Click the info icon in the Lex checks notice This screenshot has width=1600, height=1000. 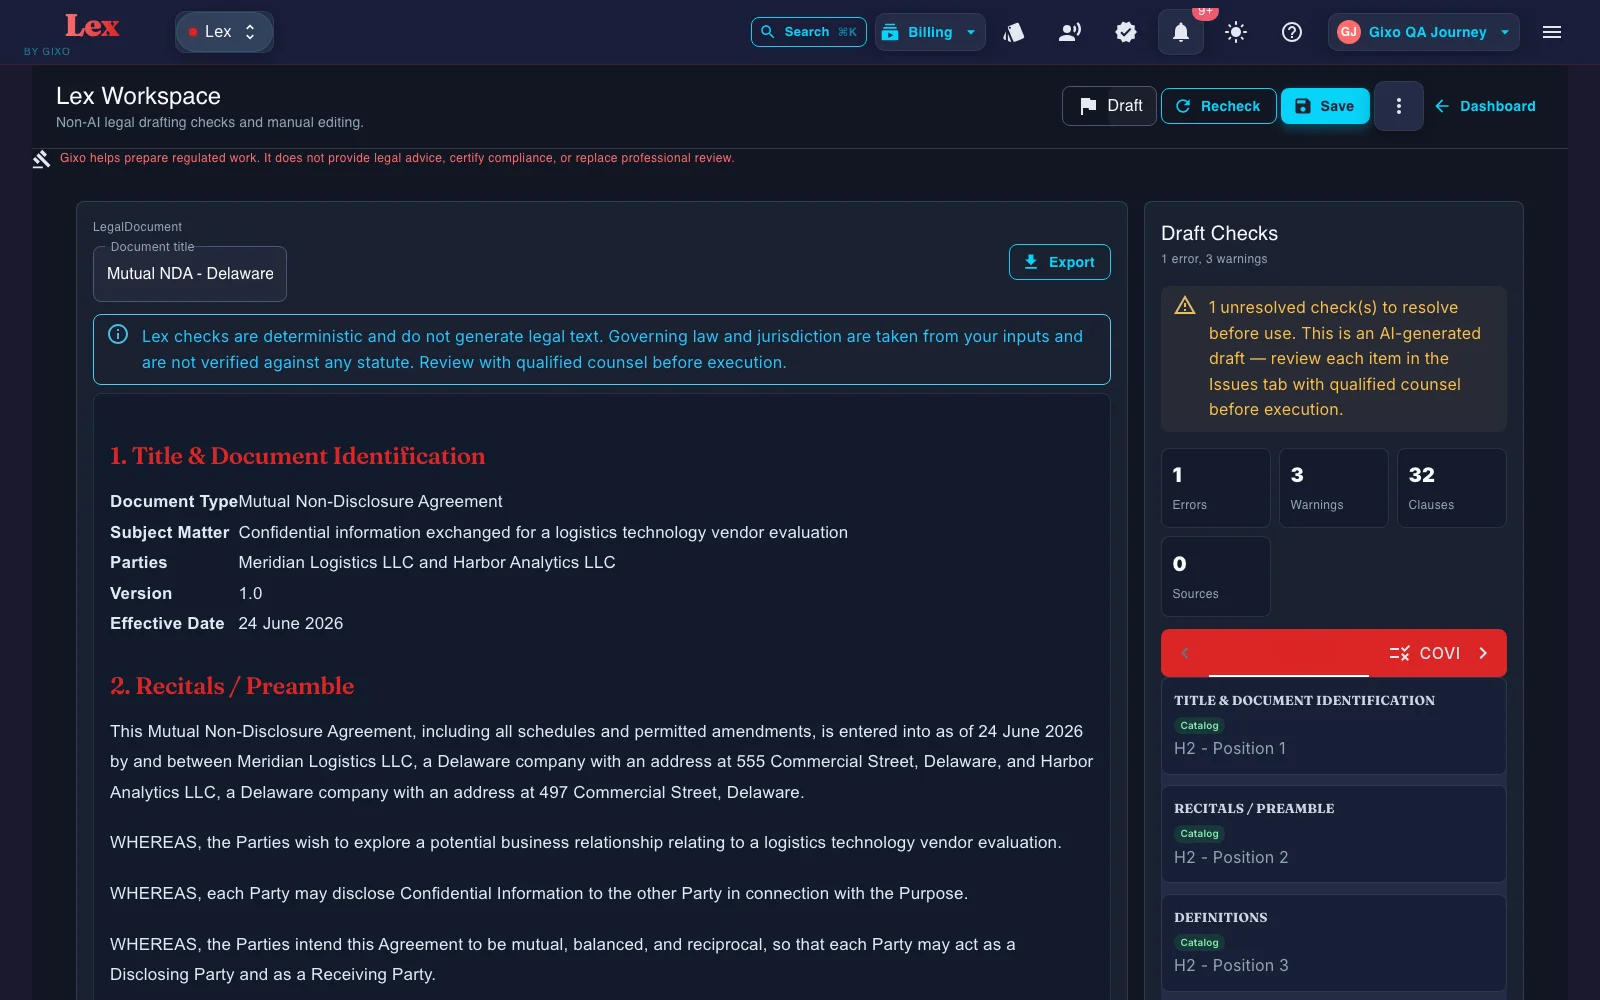click(118, 334)
